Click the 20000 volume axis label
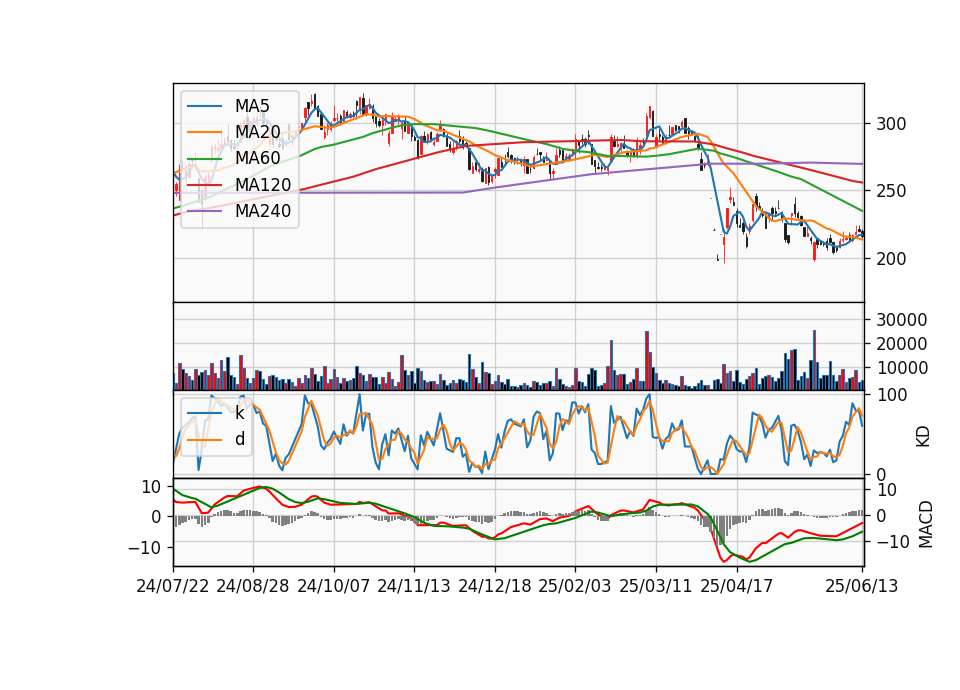960x690 pixels. click(x=902, y=344)
